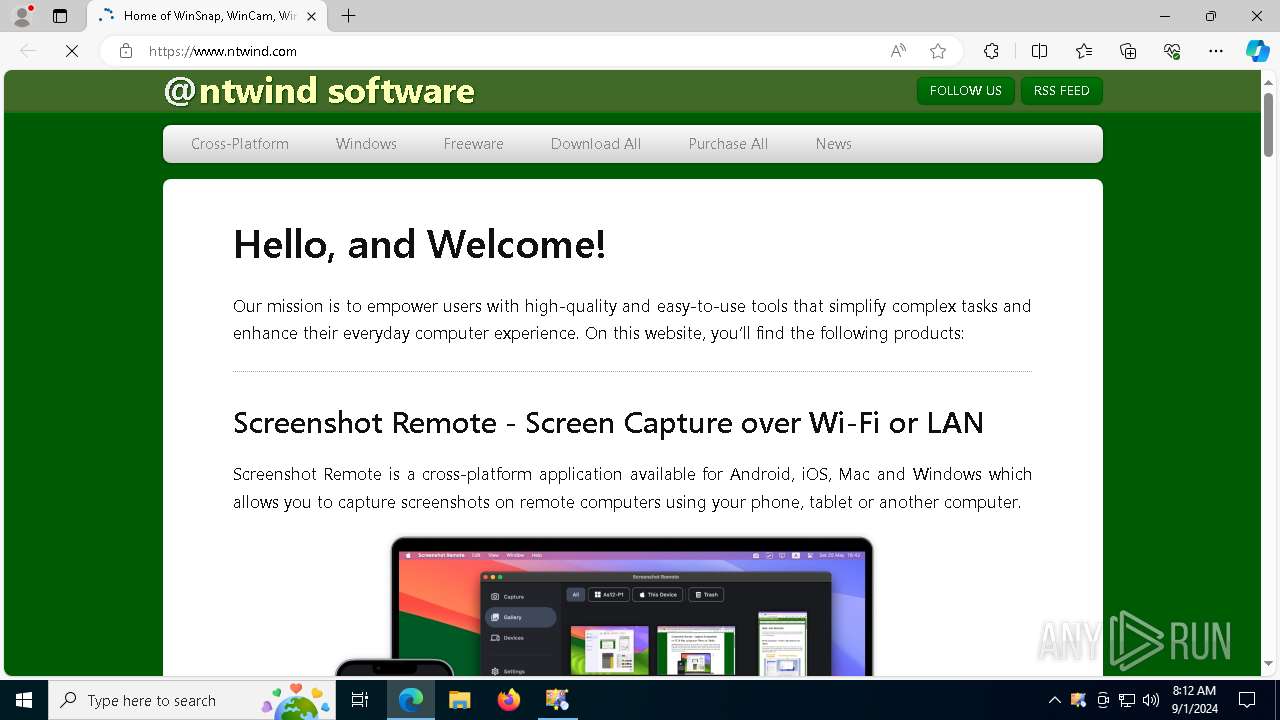
Task: Open network status tray icon
Action: click(1127, 700)
